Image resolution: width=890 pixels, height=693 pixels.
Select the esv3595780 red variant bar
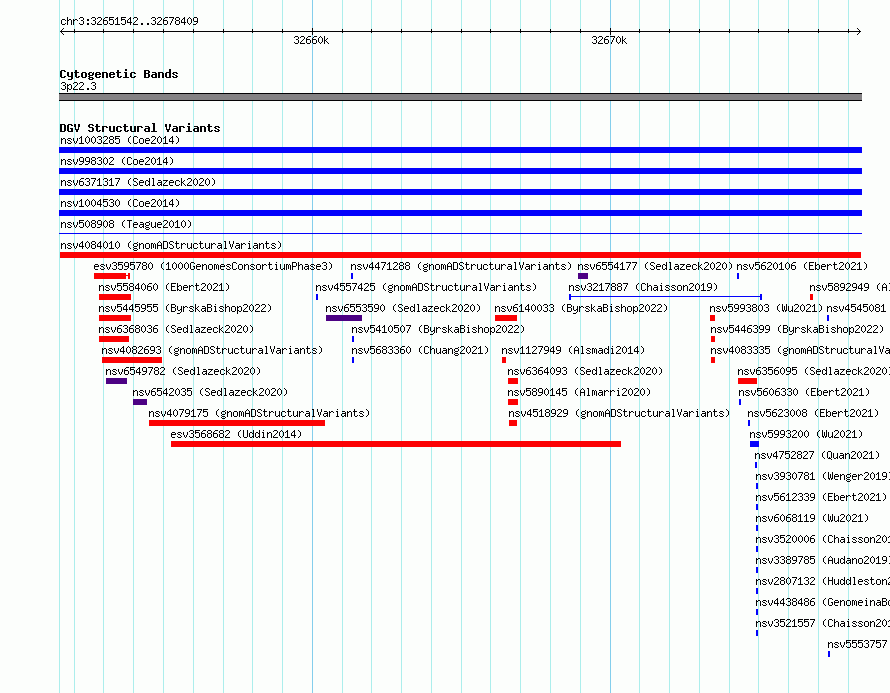tap(112, 276)
